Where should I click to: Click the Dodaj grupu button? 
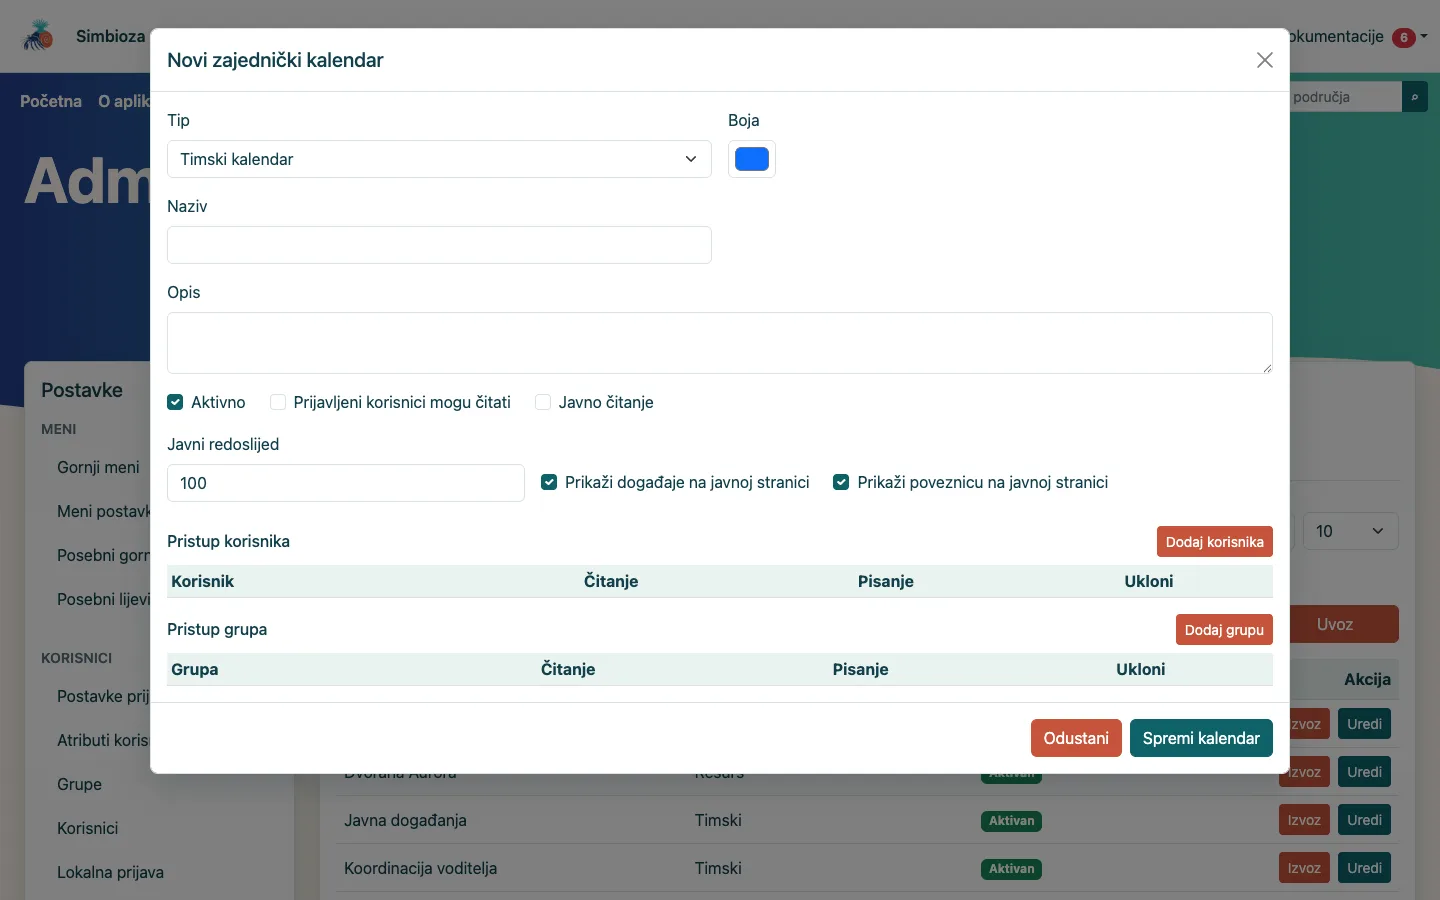coord(1224,630)
